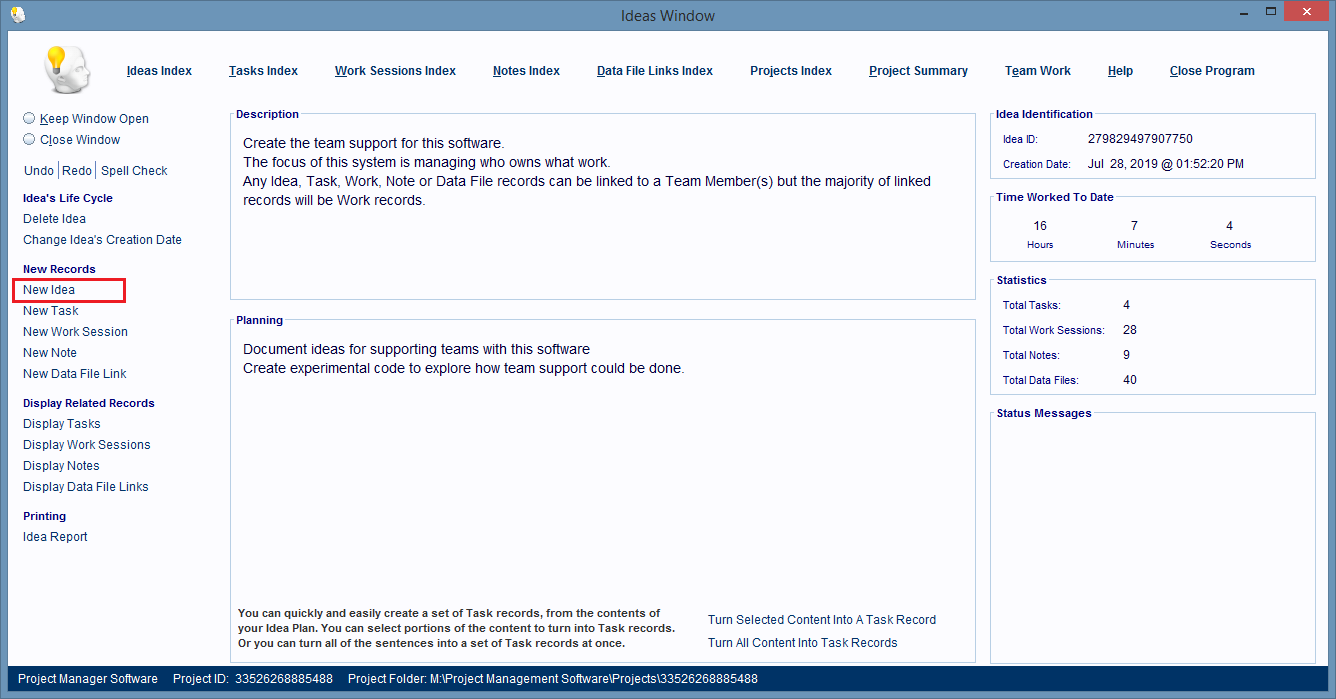Viewport: 1336px width, 699px height.
Task: Click the Status Messages panel area
Action: point(1153,540)
